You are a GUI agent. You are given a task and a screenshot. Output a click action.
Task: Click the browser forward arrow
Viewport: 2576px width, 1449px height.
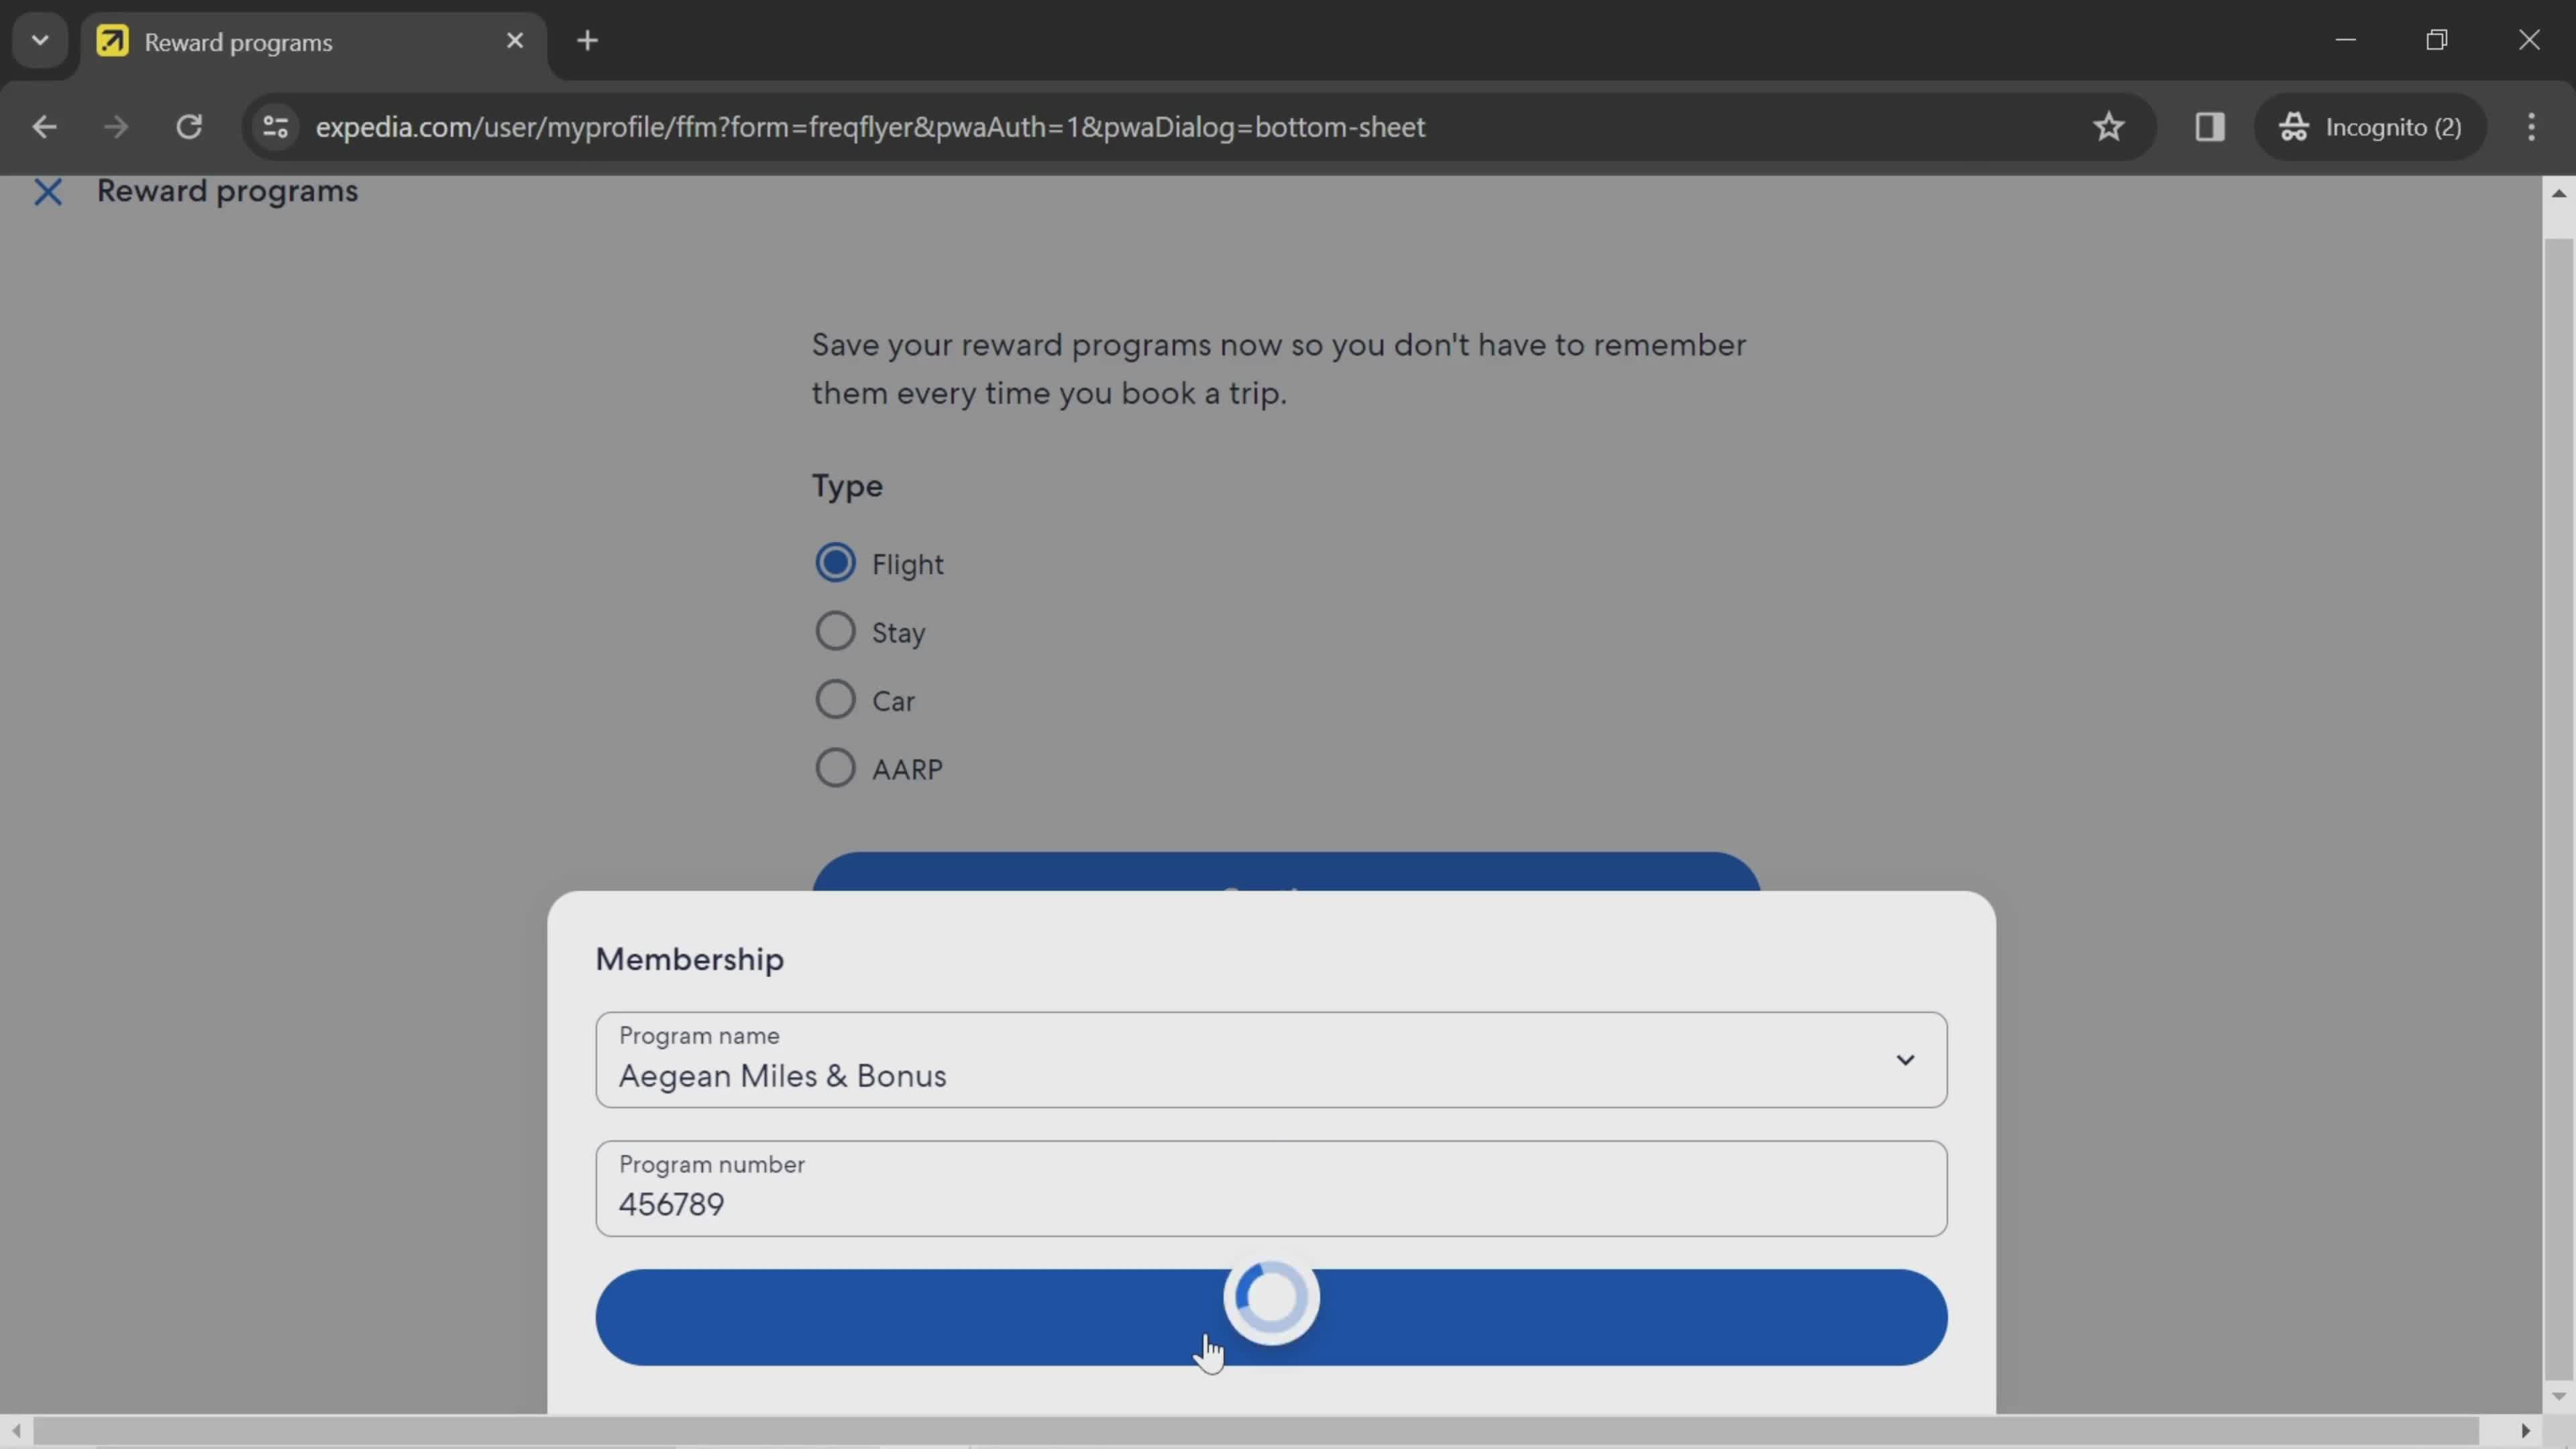tap(116, 127)
